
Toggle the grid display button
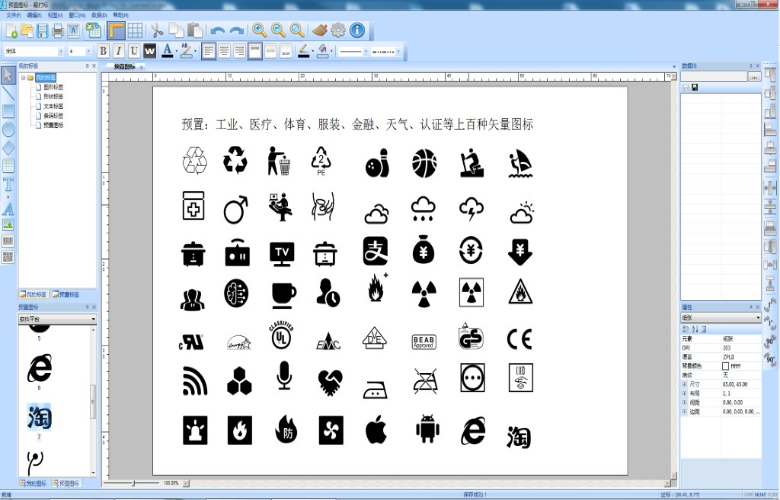[x=135, y=31]
